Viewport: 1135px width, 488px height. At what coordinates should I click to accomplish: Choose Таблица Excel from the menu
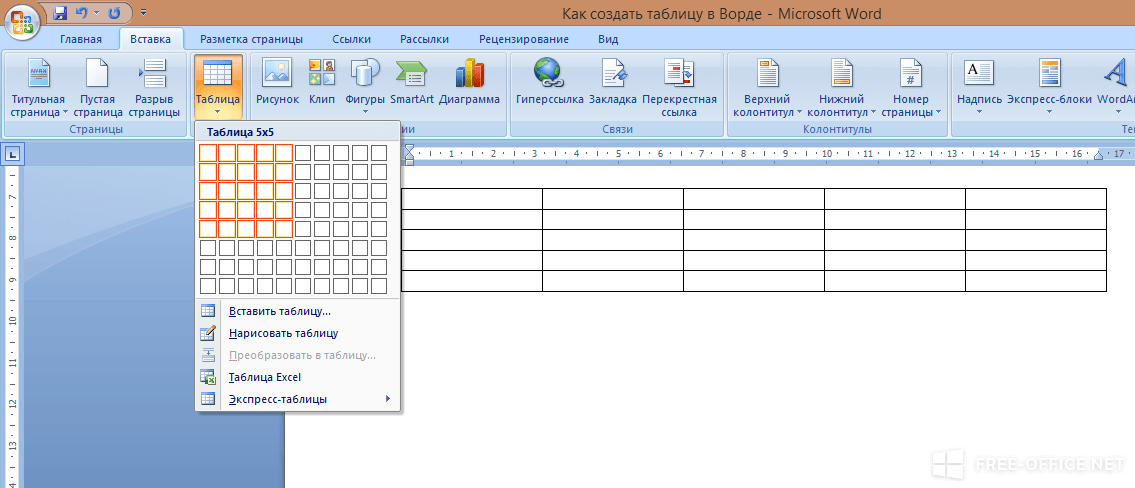pos(298,377)
